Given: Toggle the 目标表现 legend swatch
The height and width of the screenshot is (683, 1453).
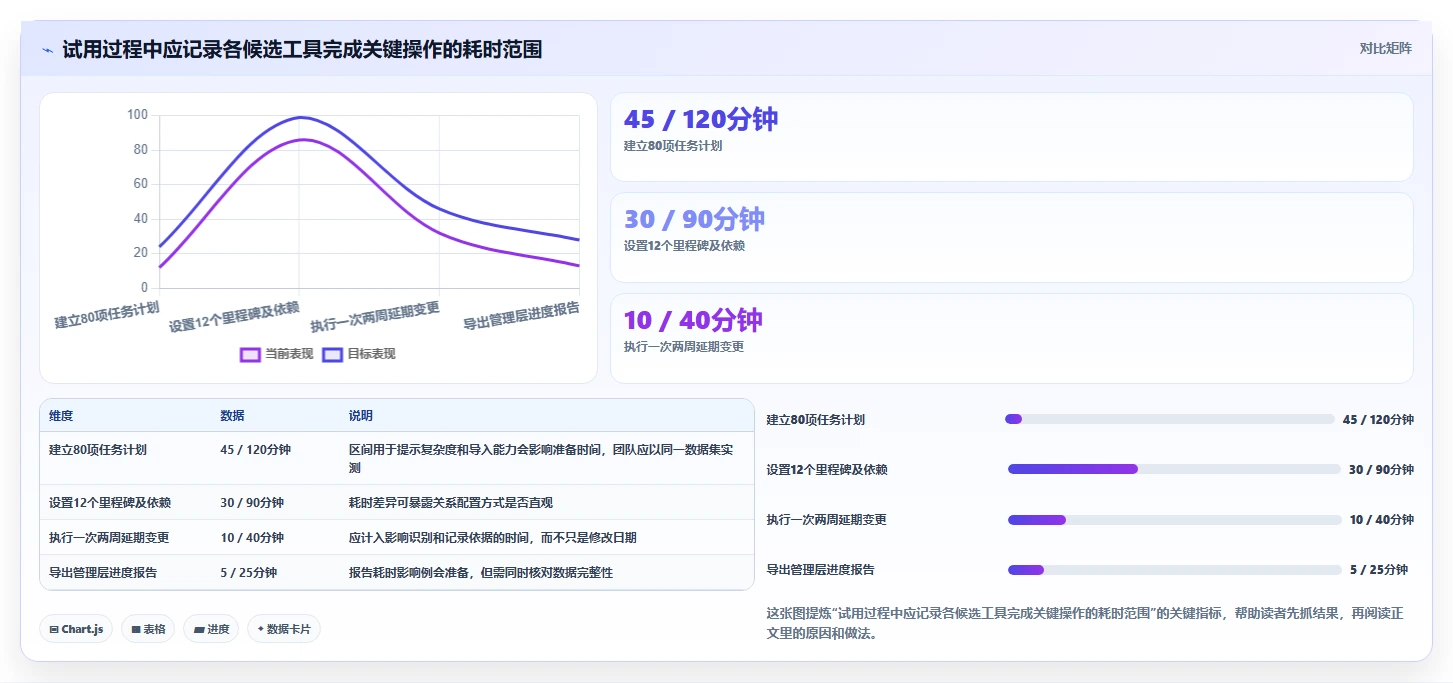Looking at the screenshot, I should coord(333,354).
